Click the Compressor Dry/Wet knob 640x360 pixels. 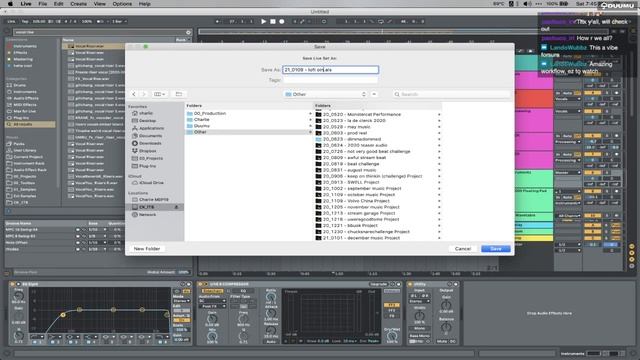pos(392,336)
